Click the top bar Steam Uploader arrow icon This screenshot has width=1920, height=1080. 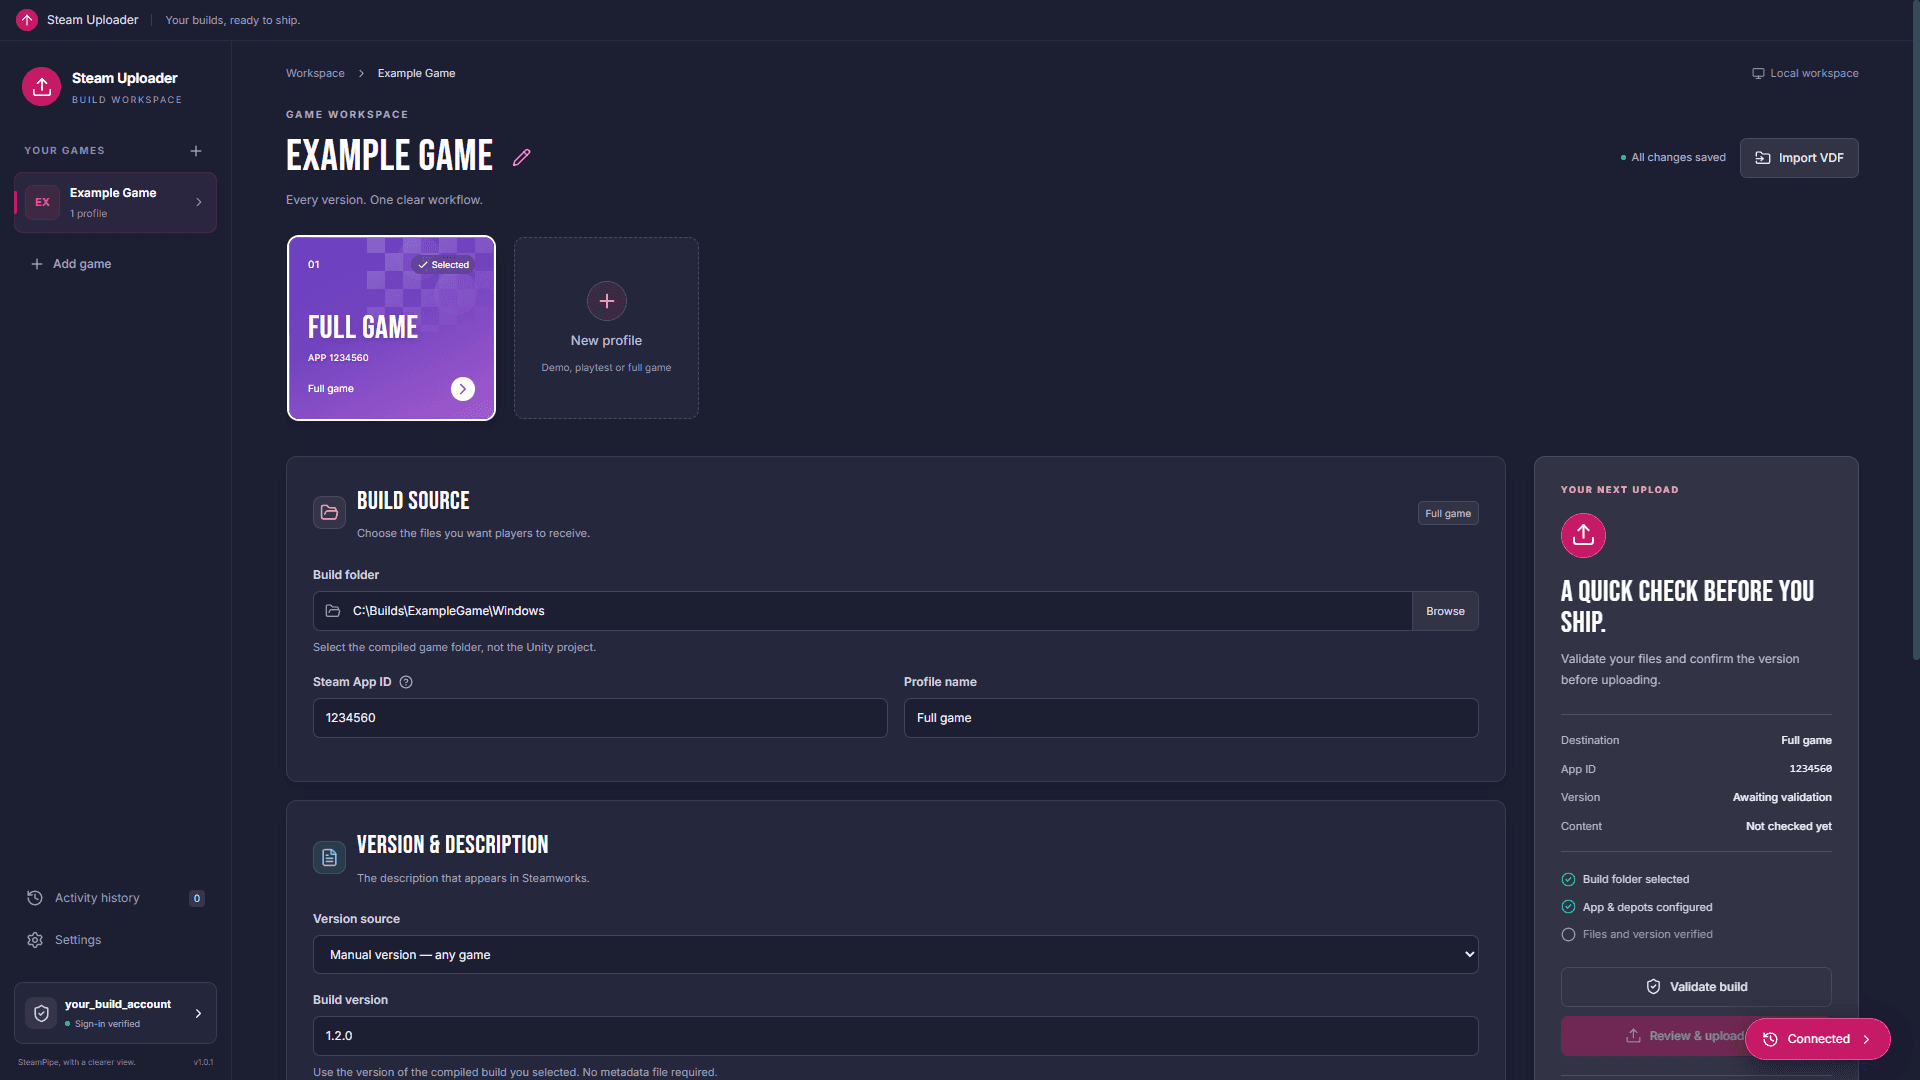27,20
